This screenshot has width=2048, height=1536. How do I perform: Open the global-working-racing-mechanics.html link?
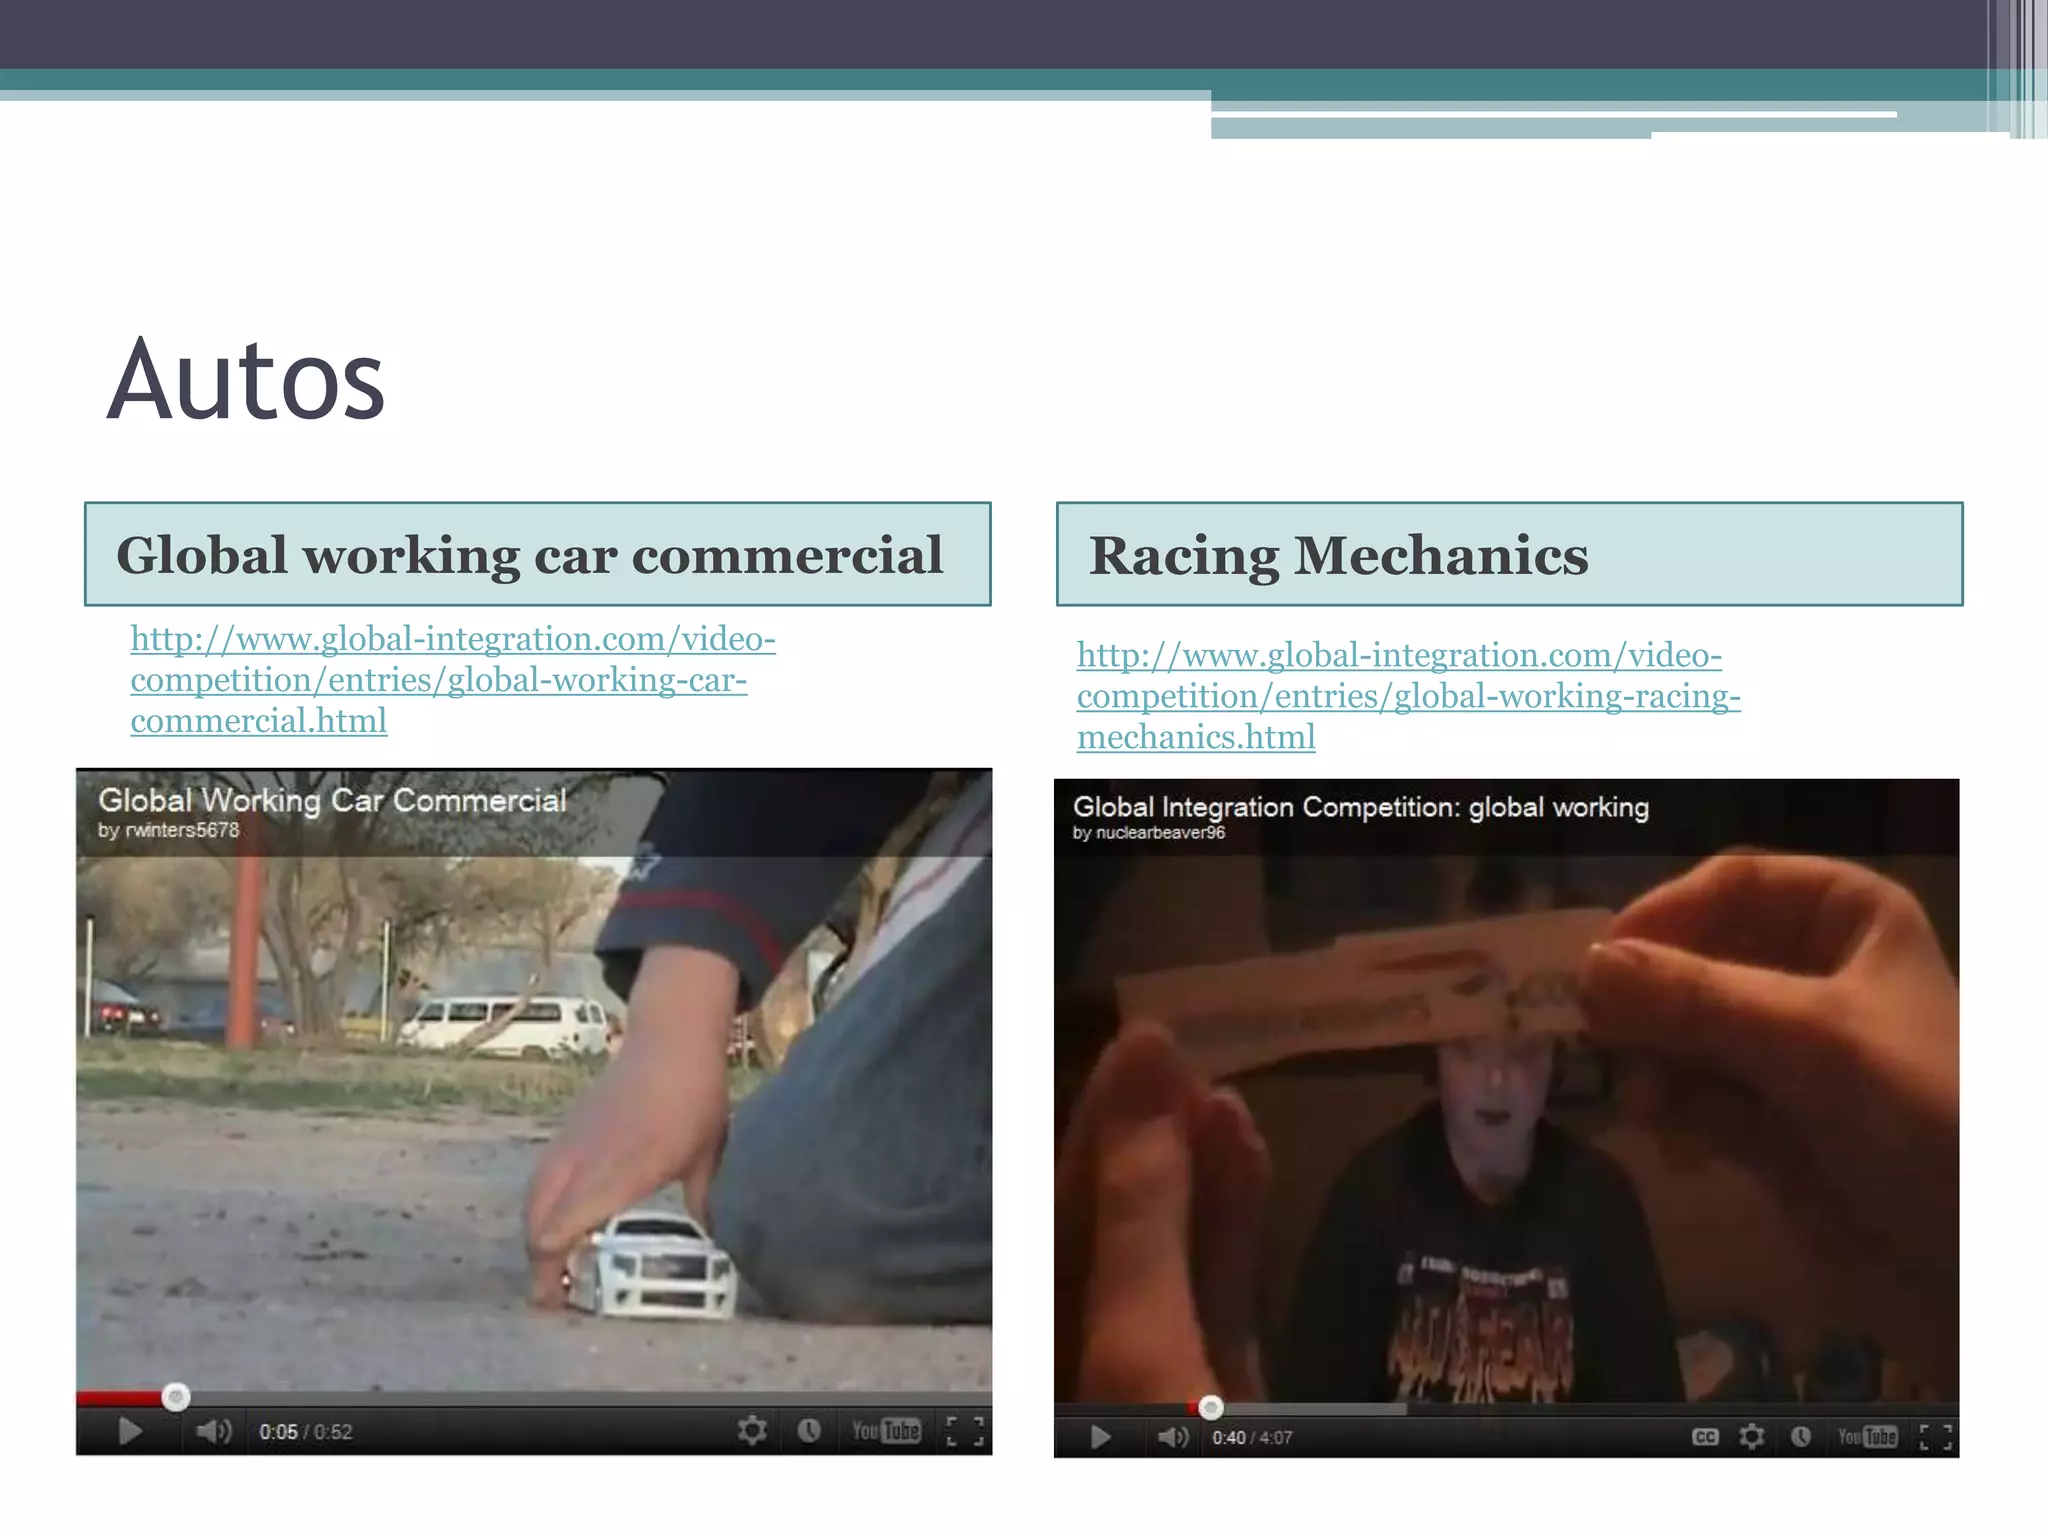1407,696
